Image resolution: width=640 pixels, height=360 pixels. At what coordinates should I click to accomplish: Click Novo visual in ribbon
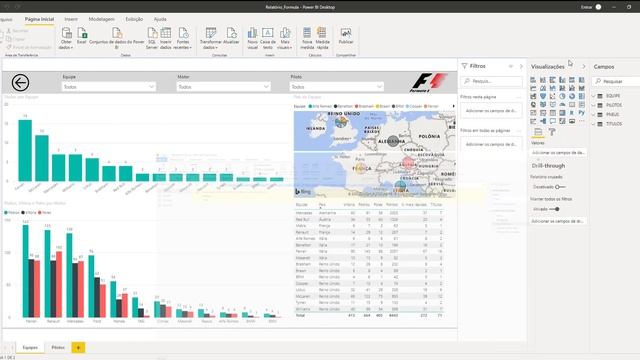253,38
